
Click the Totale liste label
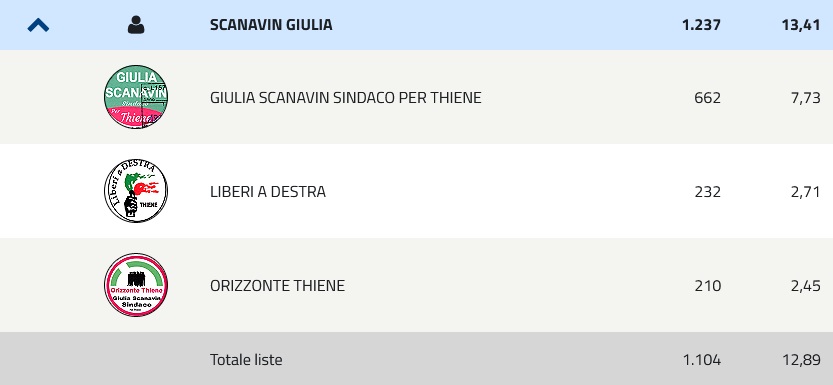tap(246, 360)
